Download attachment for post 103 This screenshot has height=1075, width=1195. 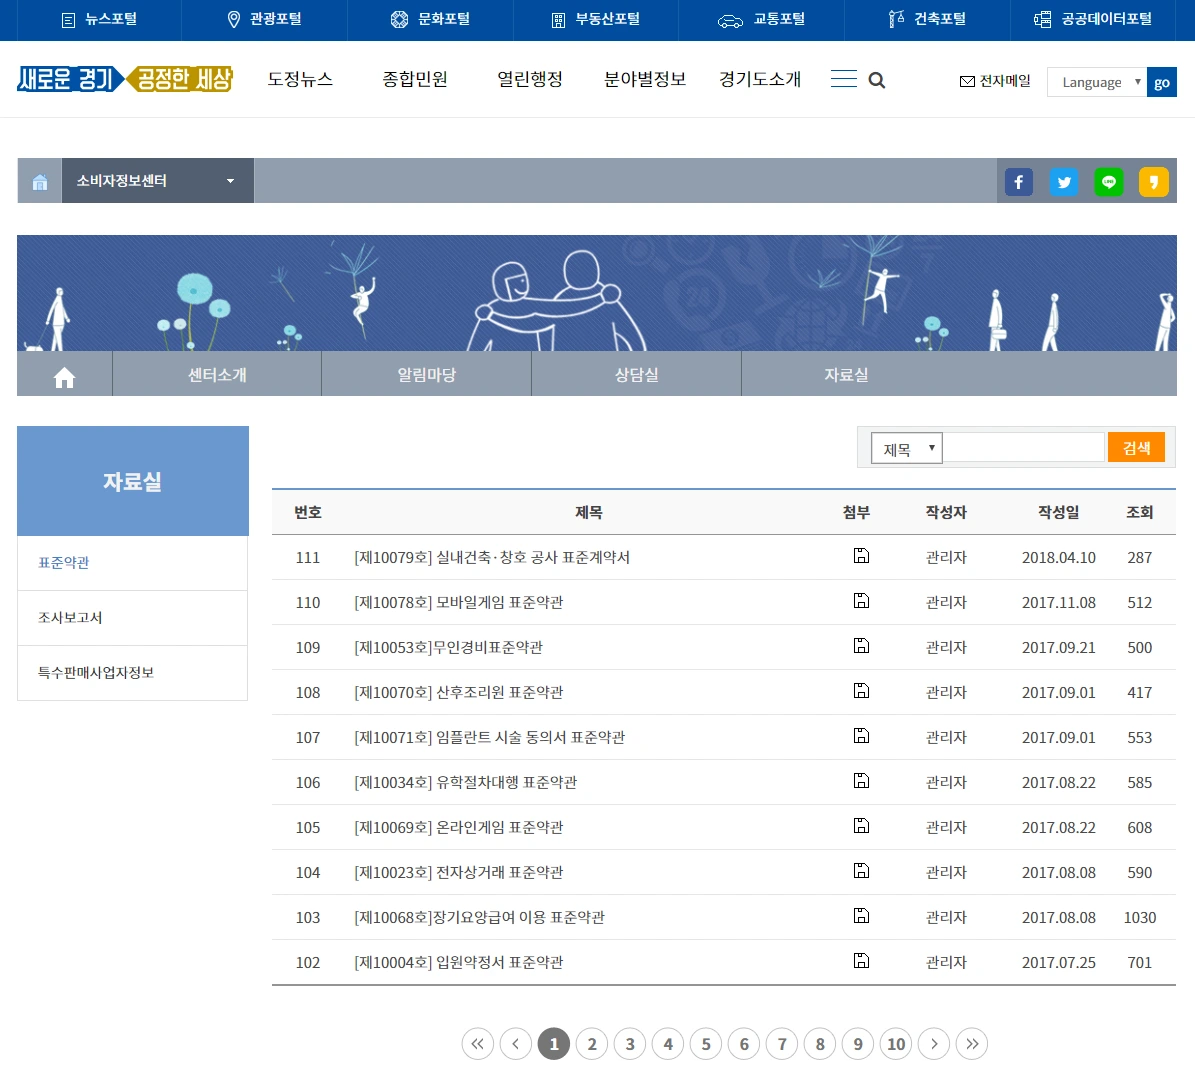click(x=861, y=916)
